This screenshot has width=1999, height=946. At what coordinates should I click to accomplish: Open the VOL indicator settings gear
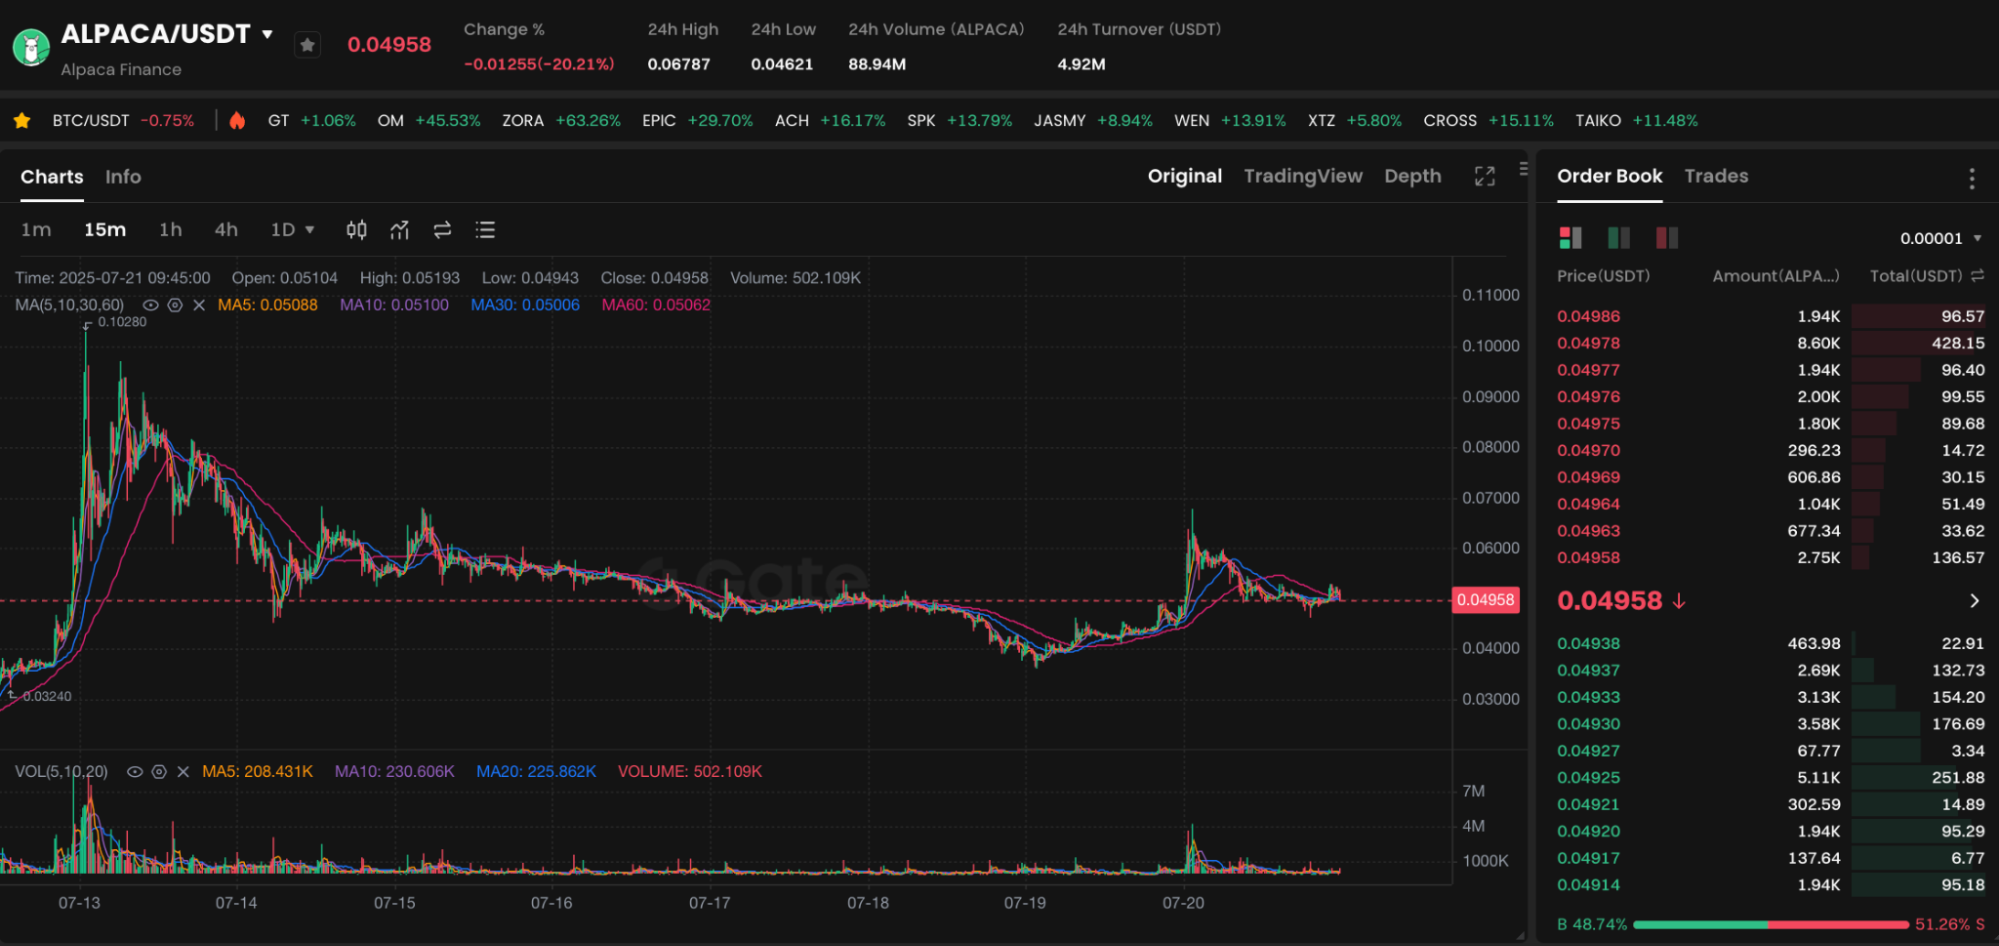pyautogui.click(x=159, y=772)
